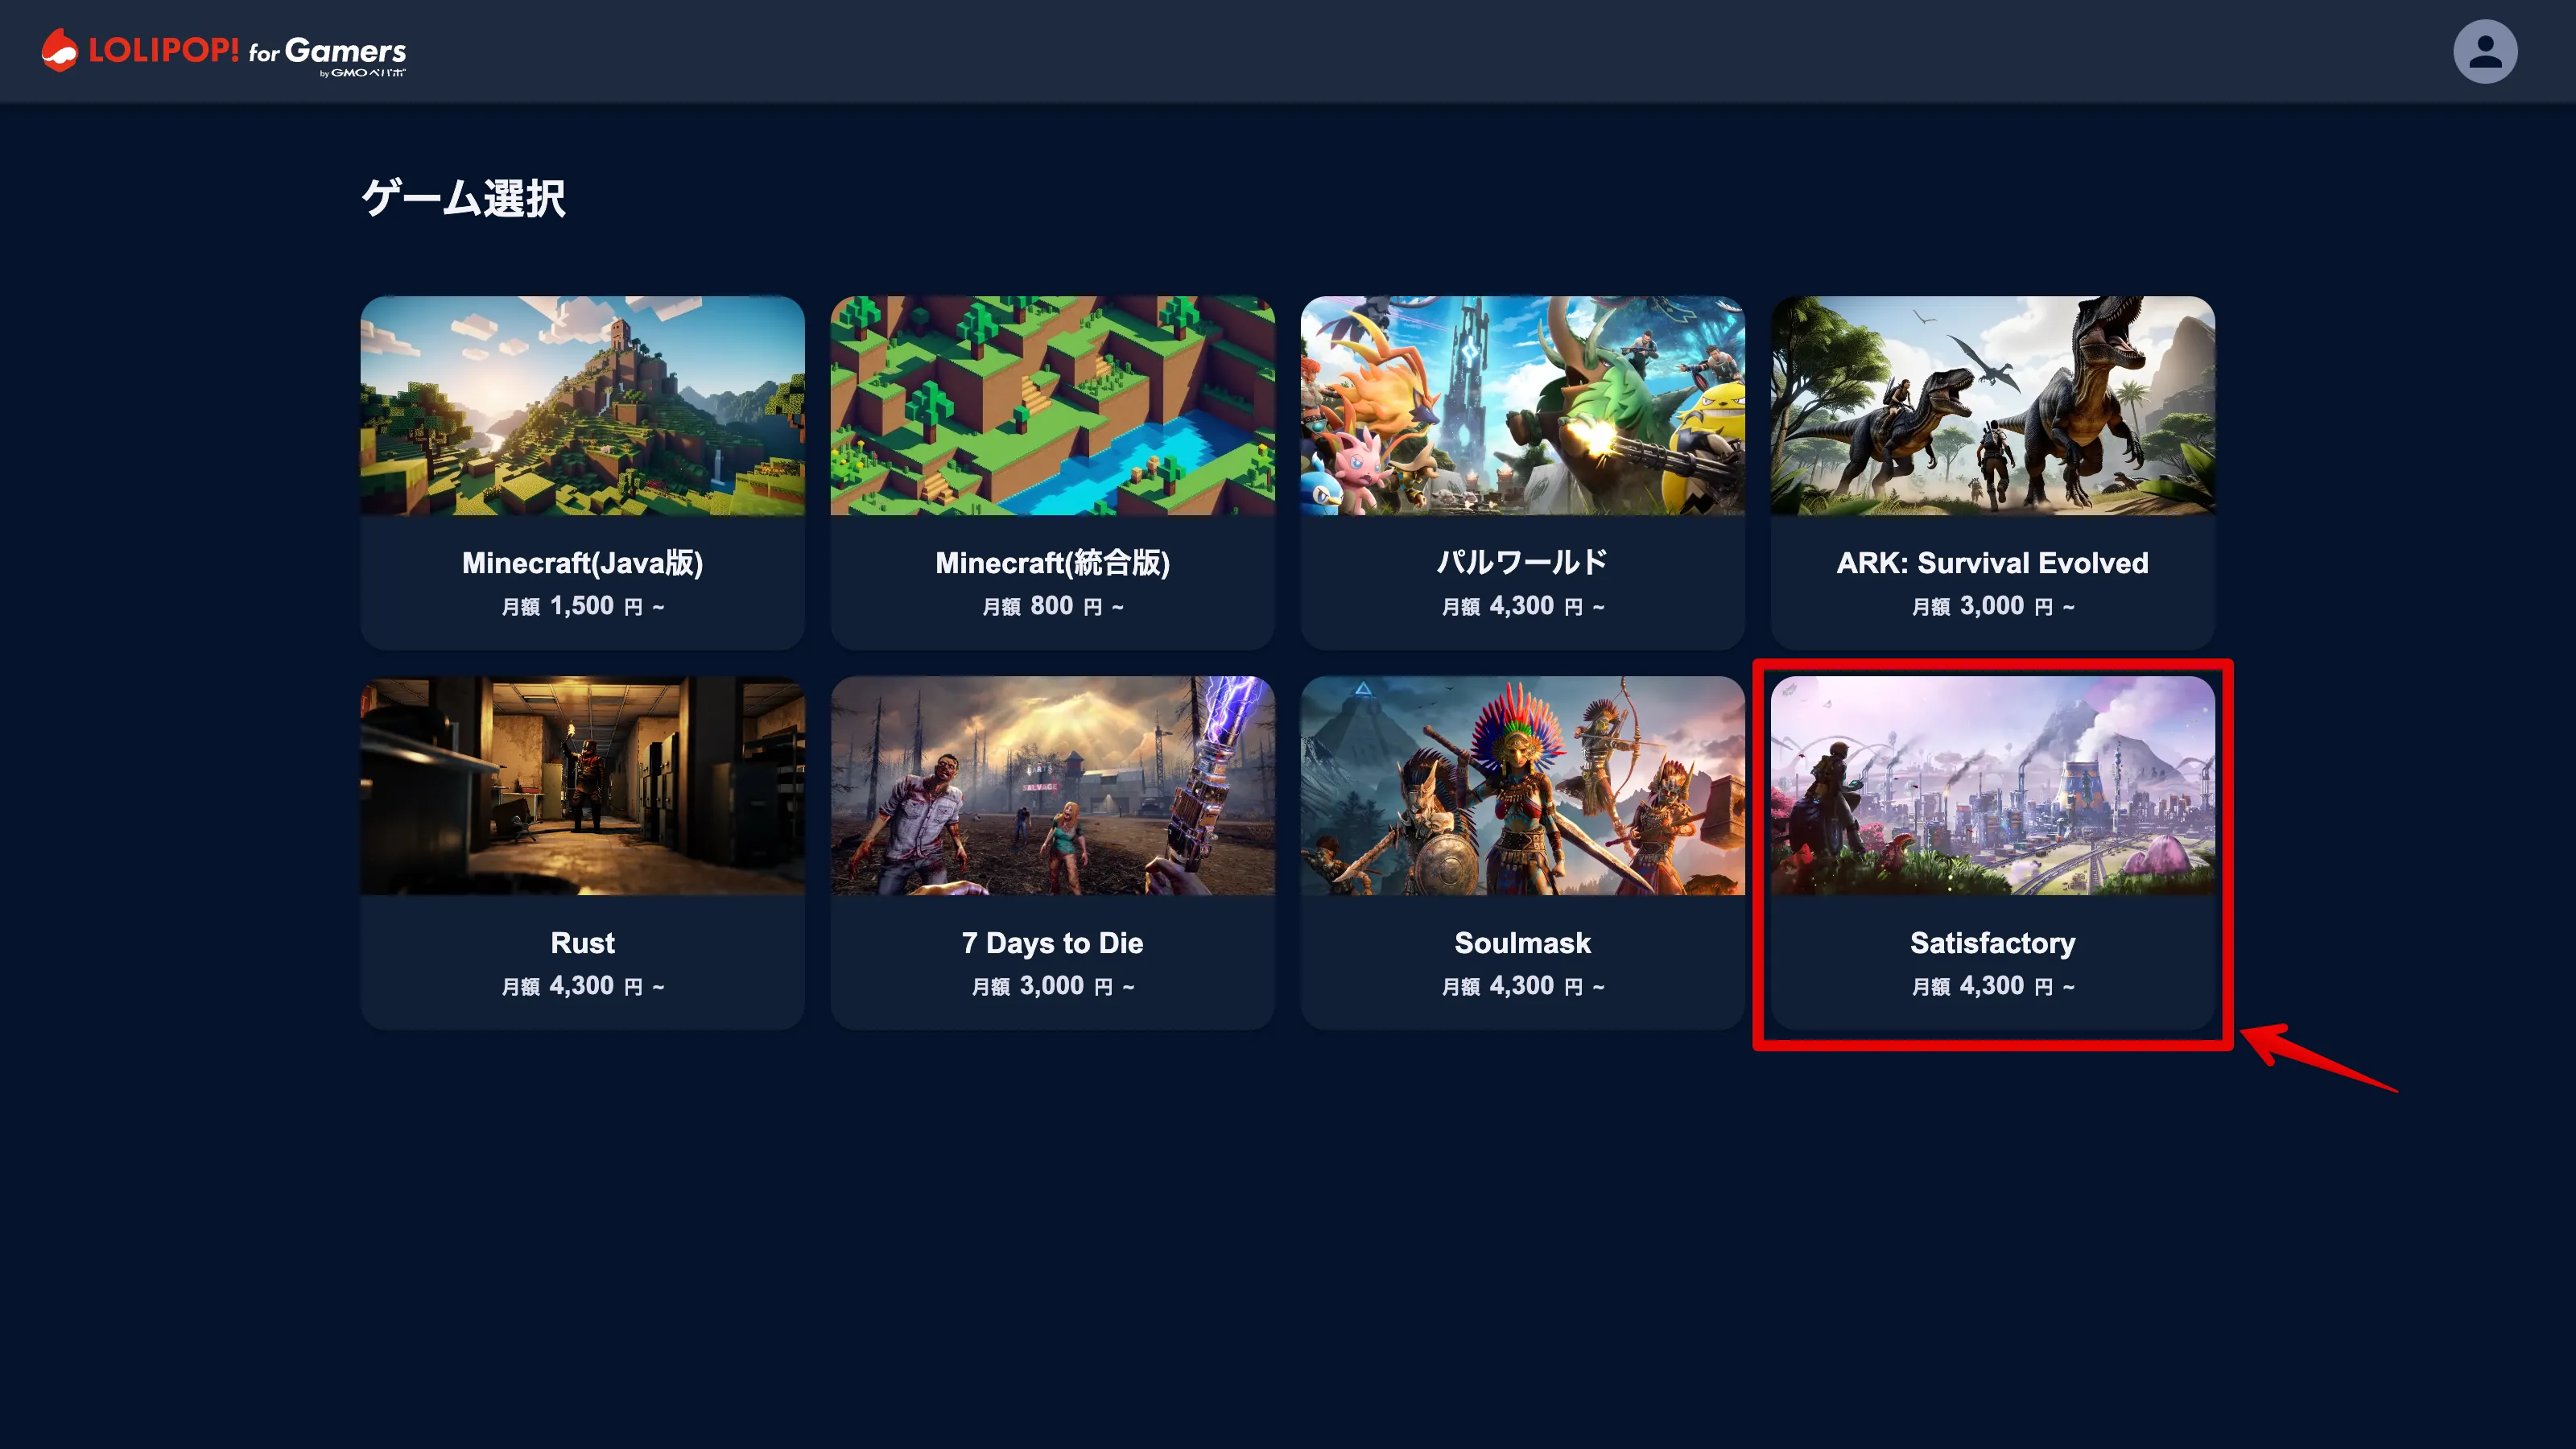This screenshot has width=2576, height=1449.
Task: Select the 7 Days to Die thumbnail
Action: click(1052, 786)
